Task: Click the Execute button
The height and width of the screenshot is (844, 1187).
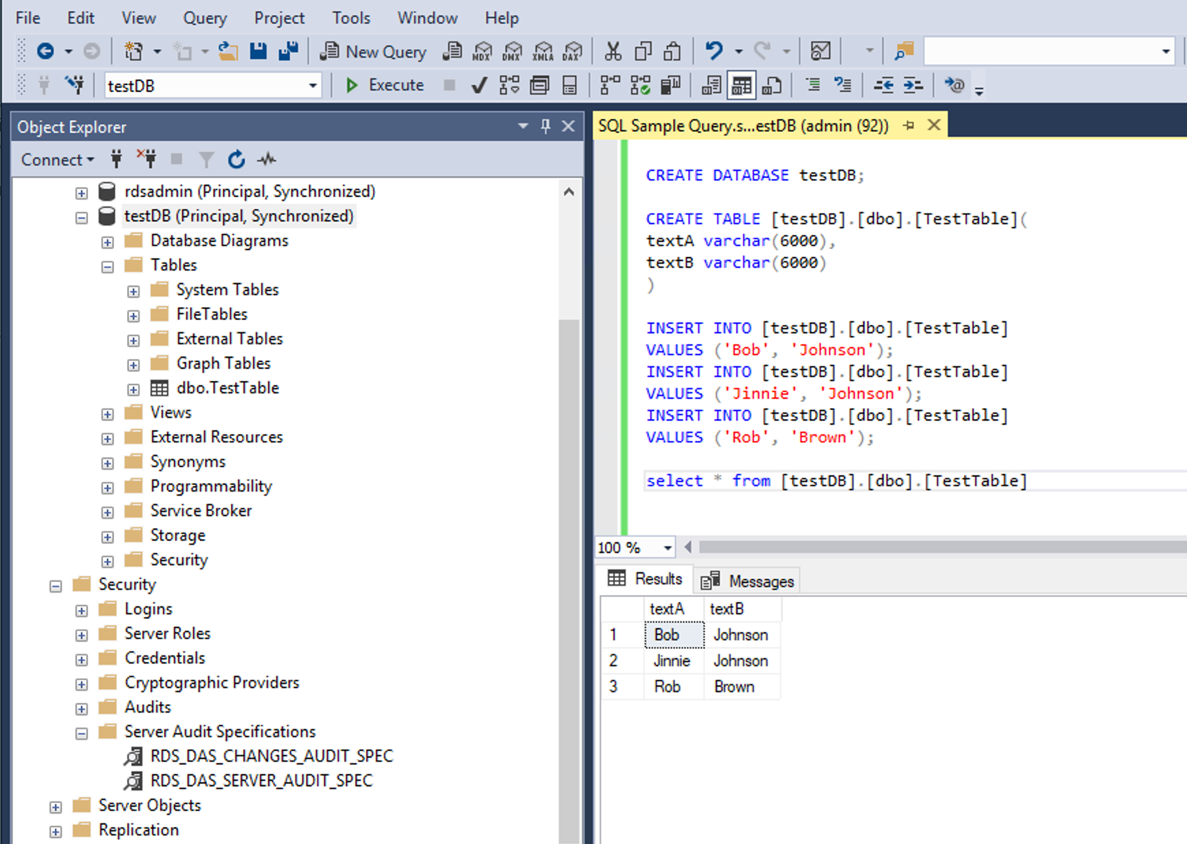Action: pyautogui.click(x=385, y=86)
